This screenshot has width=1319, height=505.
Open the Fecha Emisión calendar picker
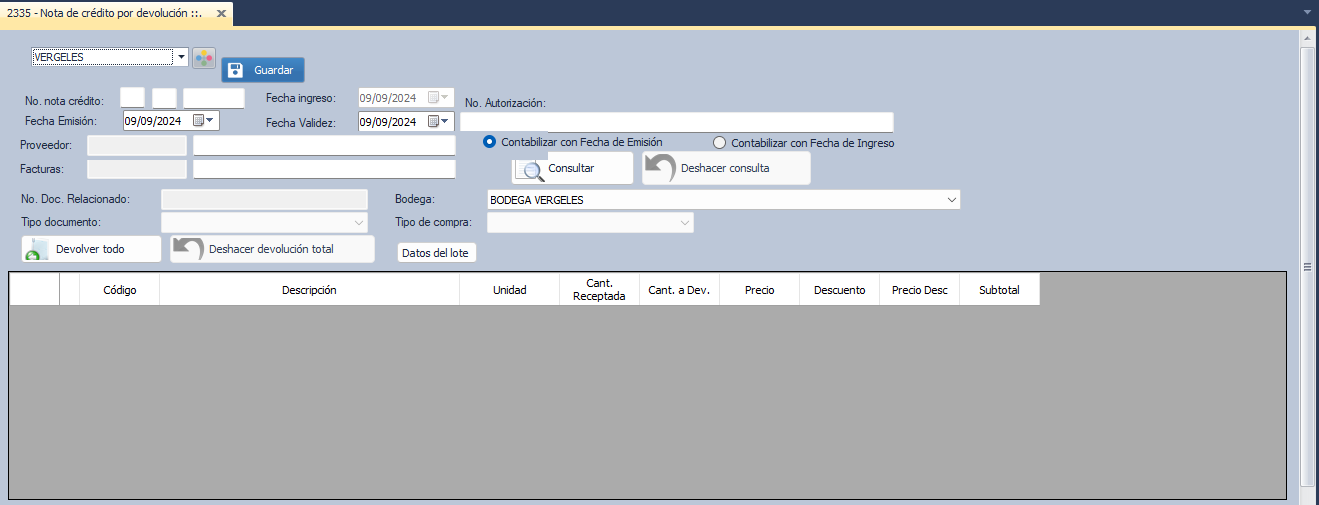point(204,121)
